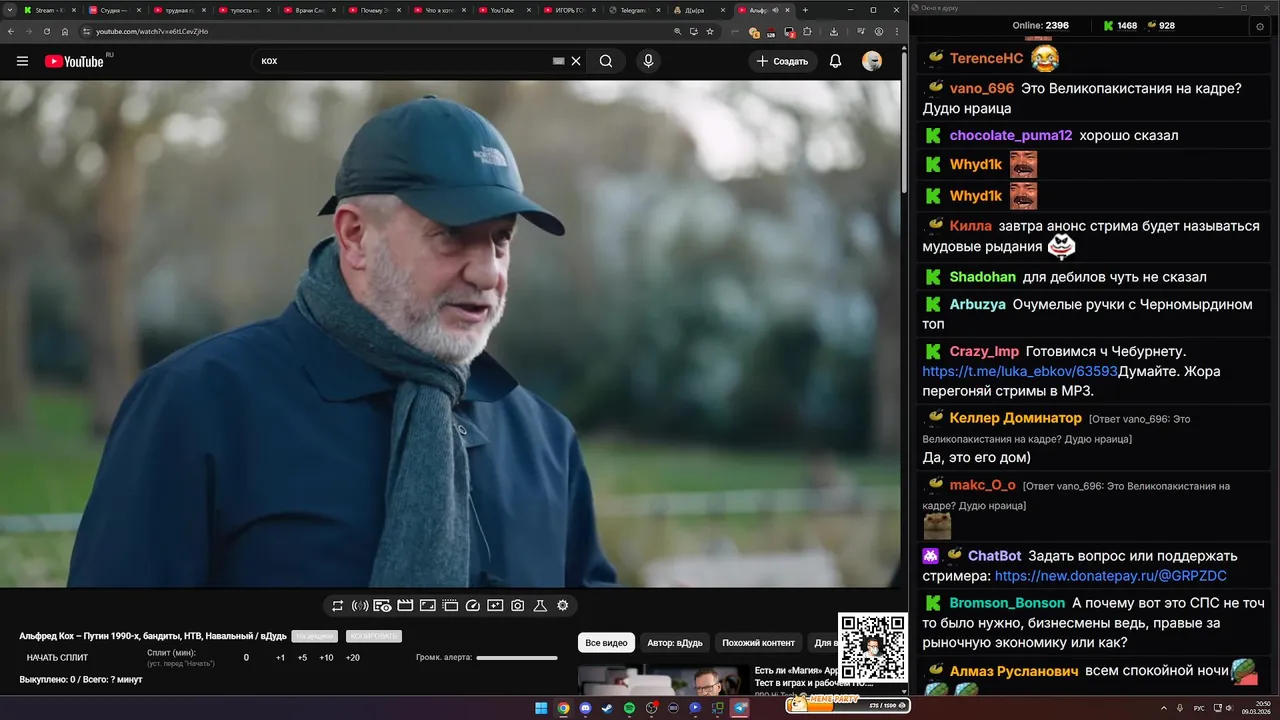The height and width of the screenshot is (720, 1280).
Task: Click Келлер Доминатор username in chat
Action: [x=1015, y=418]
